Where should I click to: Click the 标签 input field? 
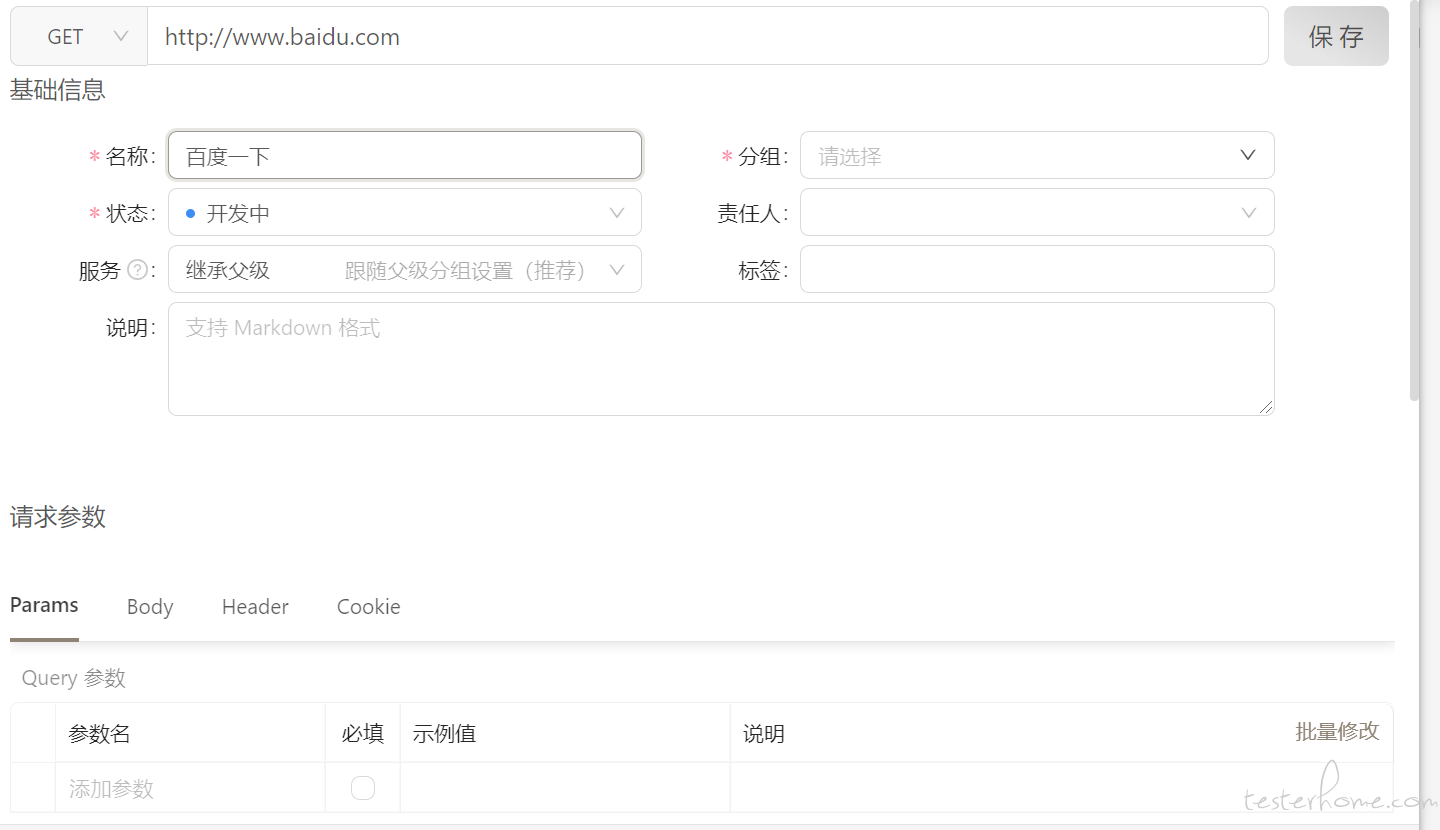(x=1037, y=269)
